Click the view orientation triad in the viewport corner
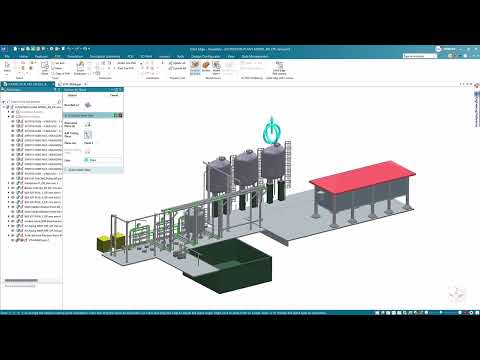 457,294
